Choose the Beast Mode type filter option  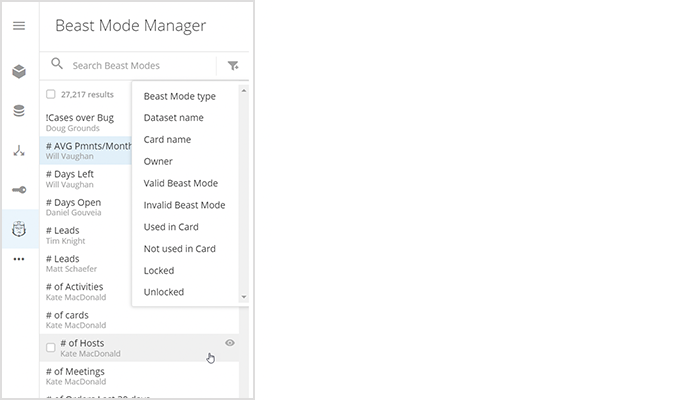tap(180, 96)
